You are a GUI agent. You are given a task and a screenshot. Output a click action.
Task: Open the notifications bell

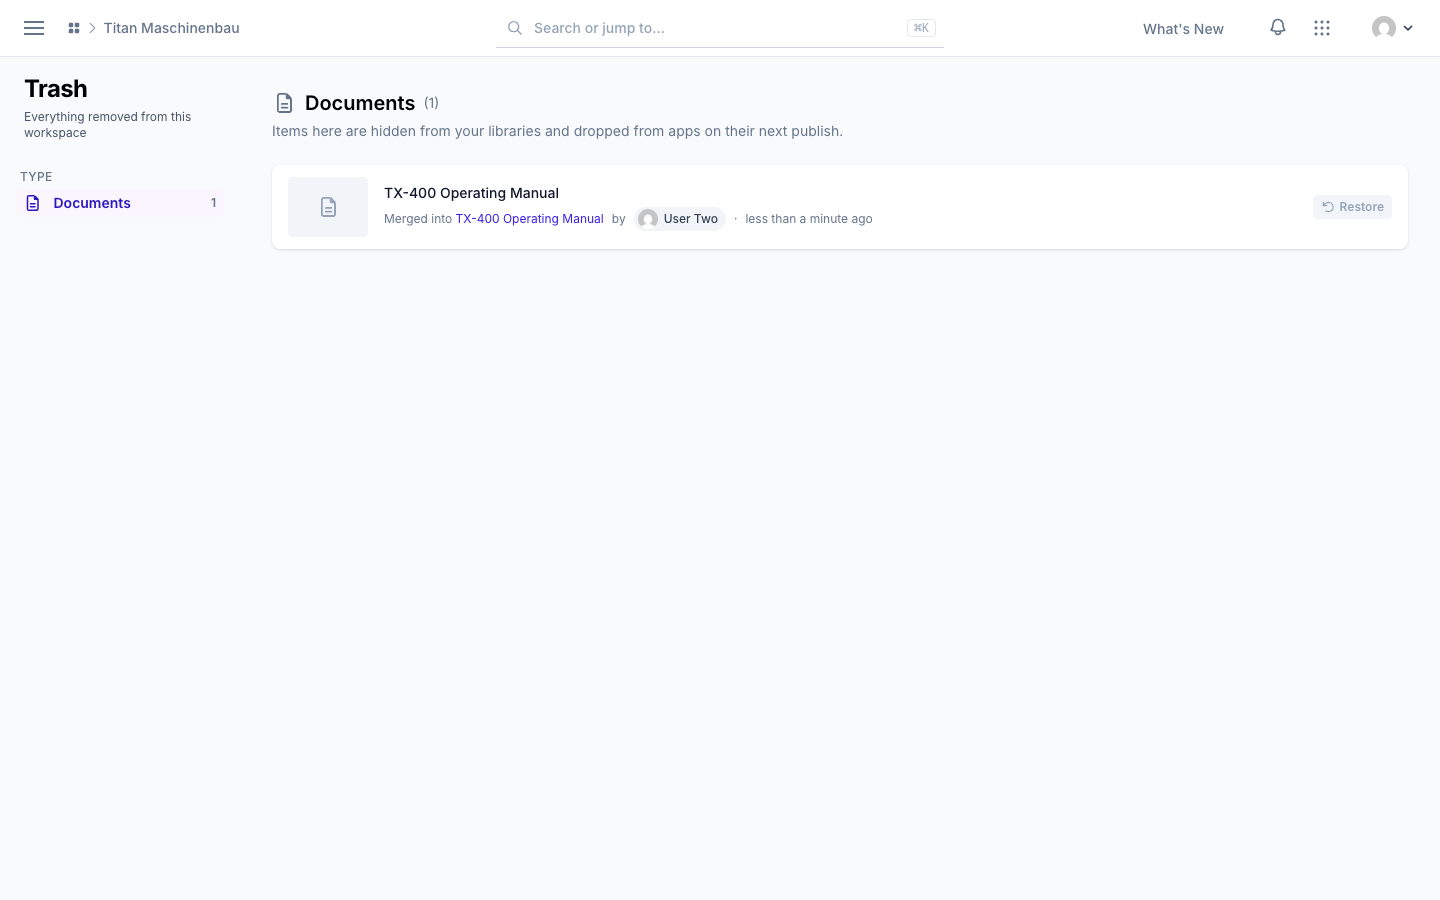[x=1278, y=27]
